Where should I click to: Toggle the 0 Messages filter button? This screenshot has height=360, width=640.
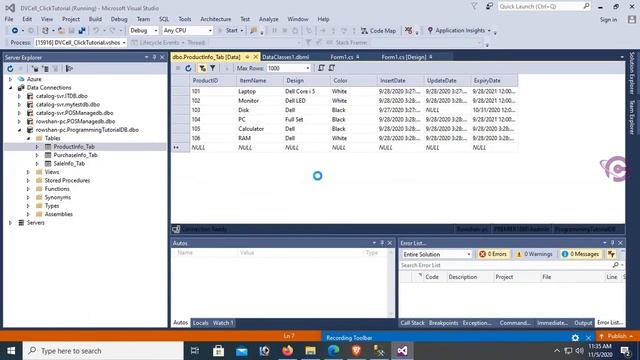pyautogui.click(x=580, y=254)
